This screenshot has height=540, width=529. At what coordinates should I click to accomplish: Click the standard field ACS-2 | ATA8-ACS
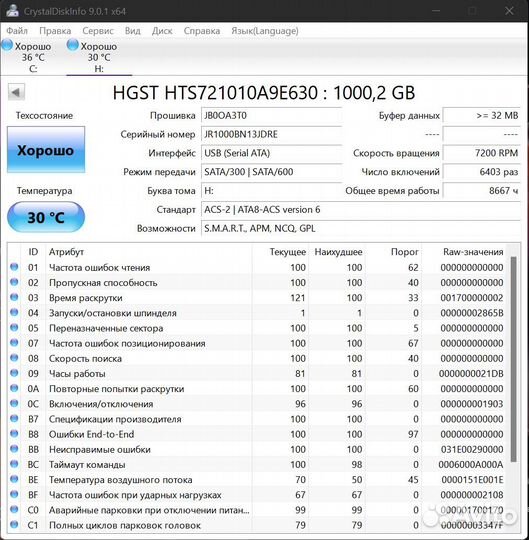[361, 209]
